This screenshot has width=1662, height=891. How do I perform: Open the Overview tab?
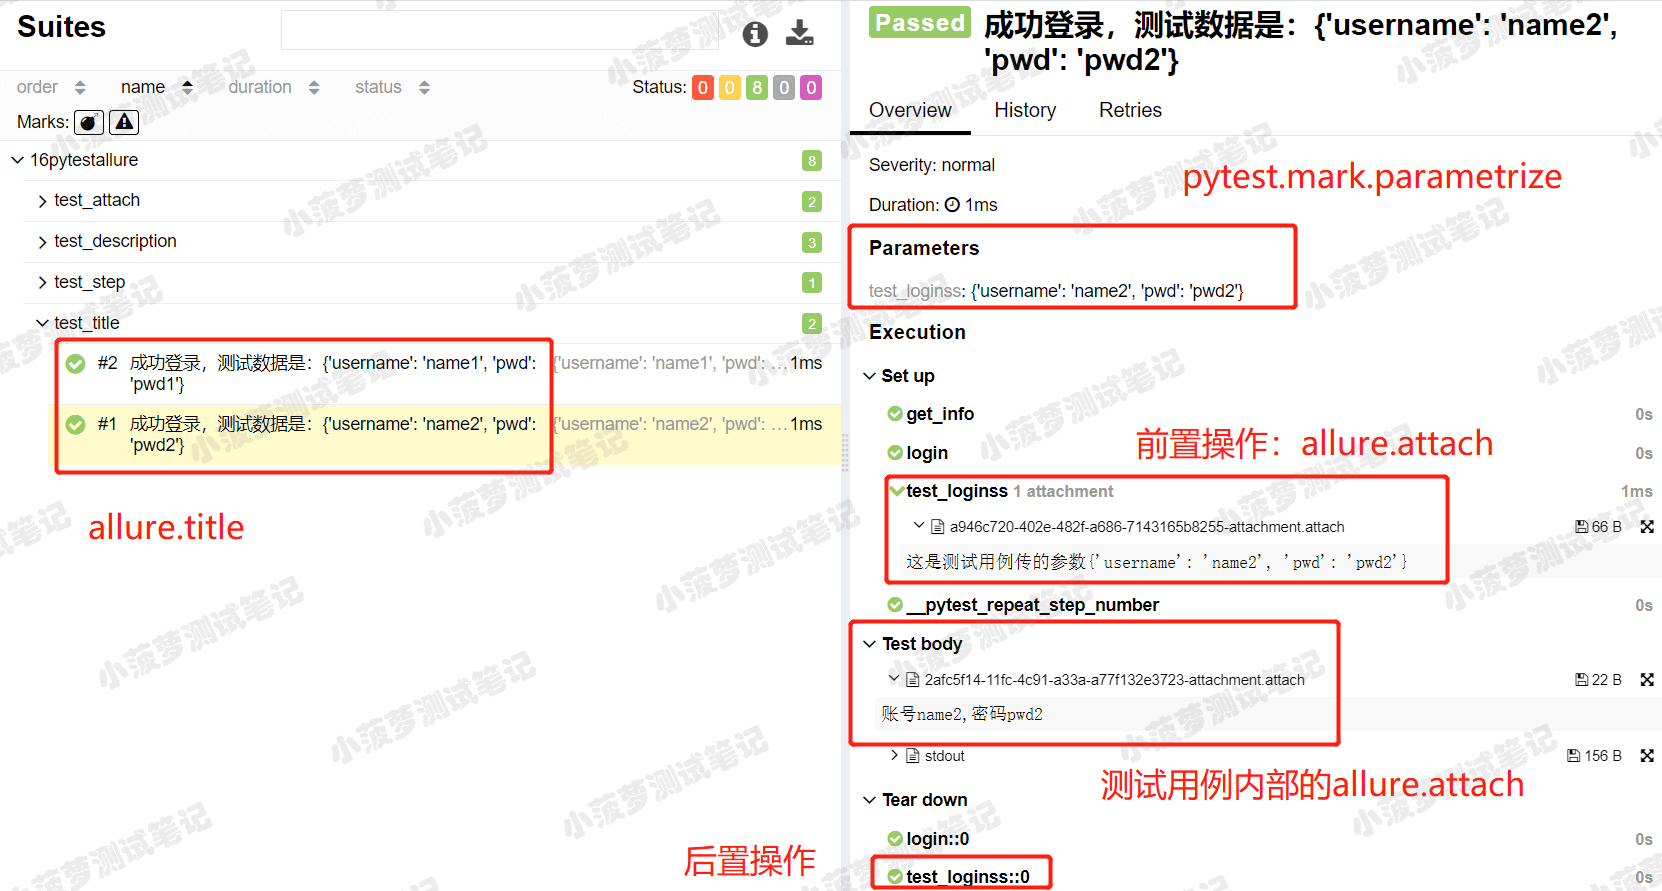tap(910, 110)
